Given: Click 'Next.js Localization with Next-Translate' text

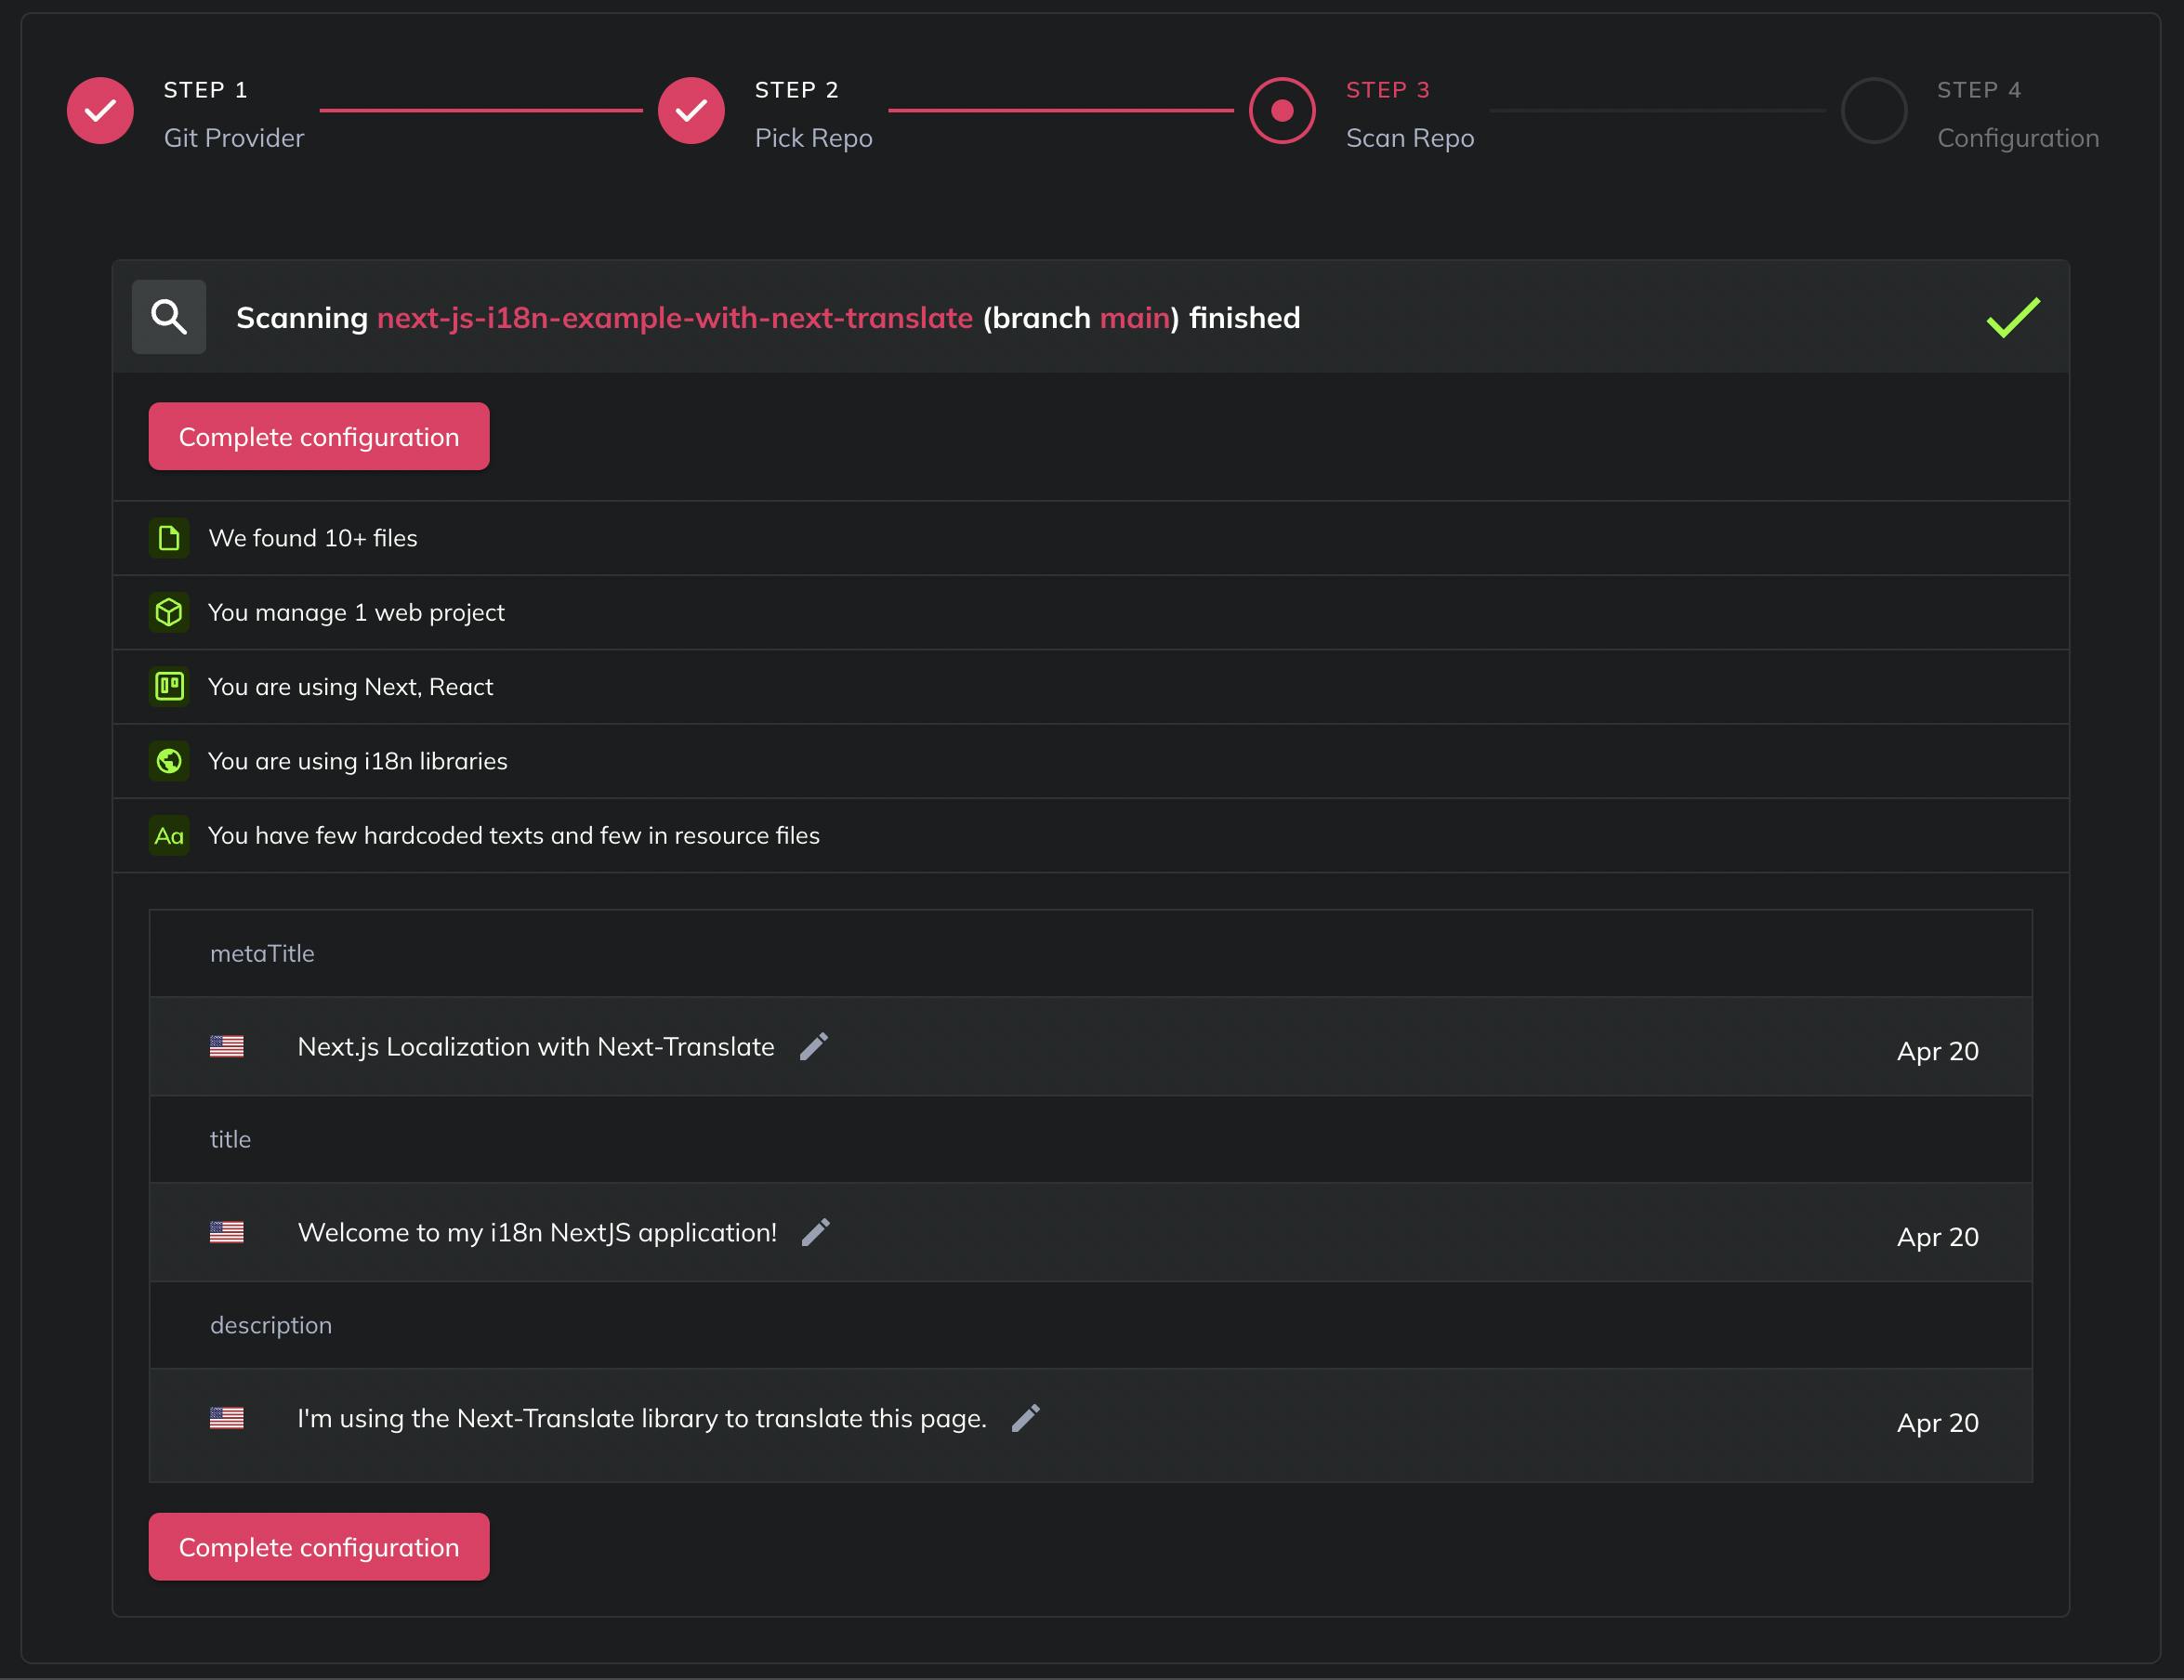Looking at the screenshot, I should pyautogui.click(x=536, y=1047).
